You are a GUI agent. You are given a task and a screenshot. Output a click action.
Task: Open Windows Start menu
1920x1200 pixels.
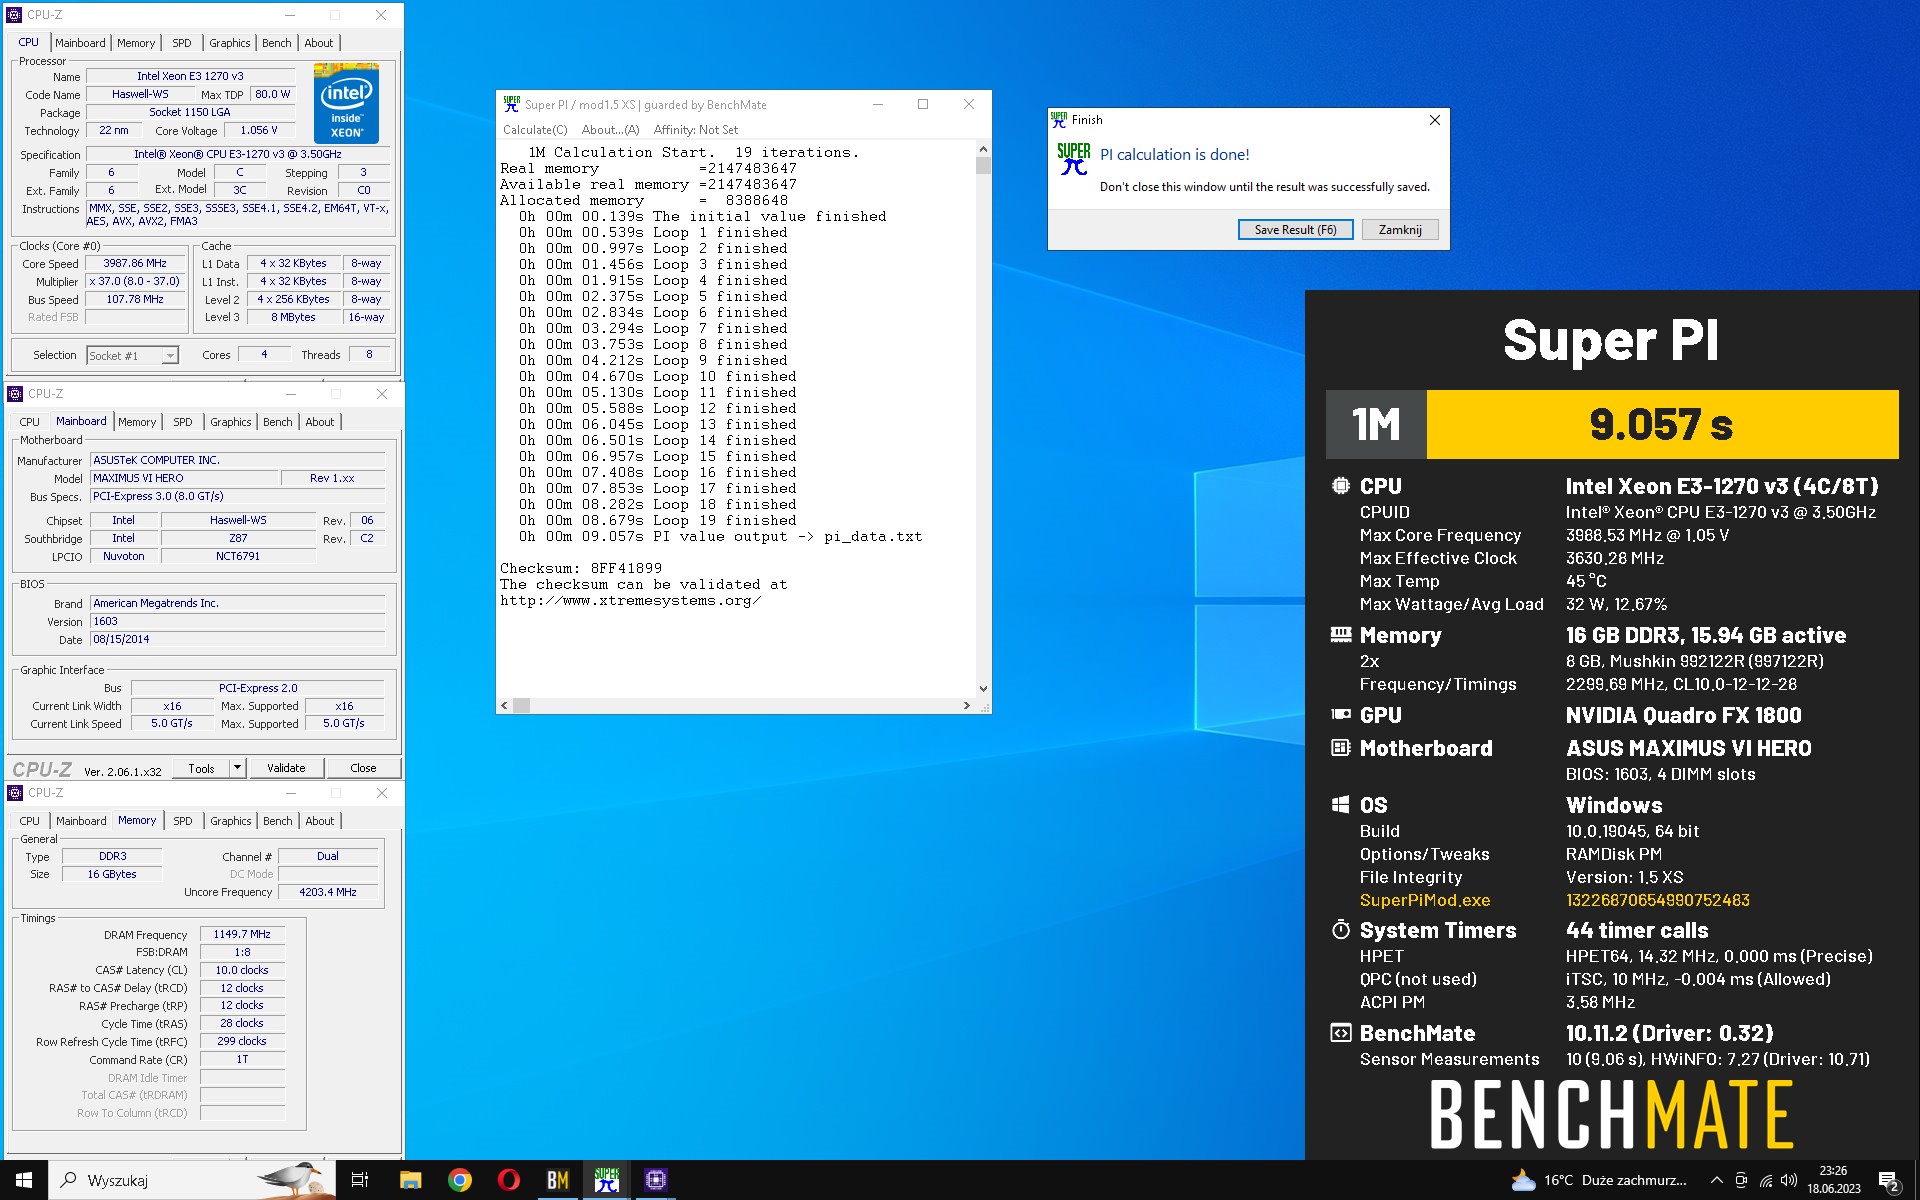[x=24, y=1180]
